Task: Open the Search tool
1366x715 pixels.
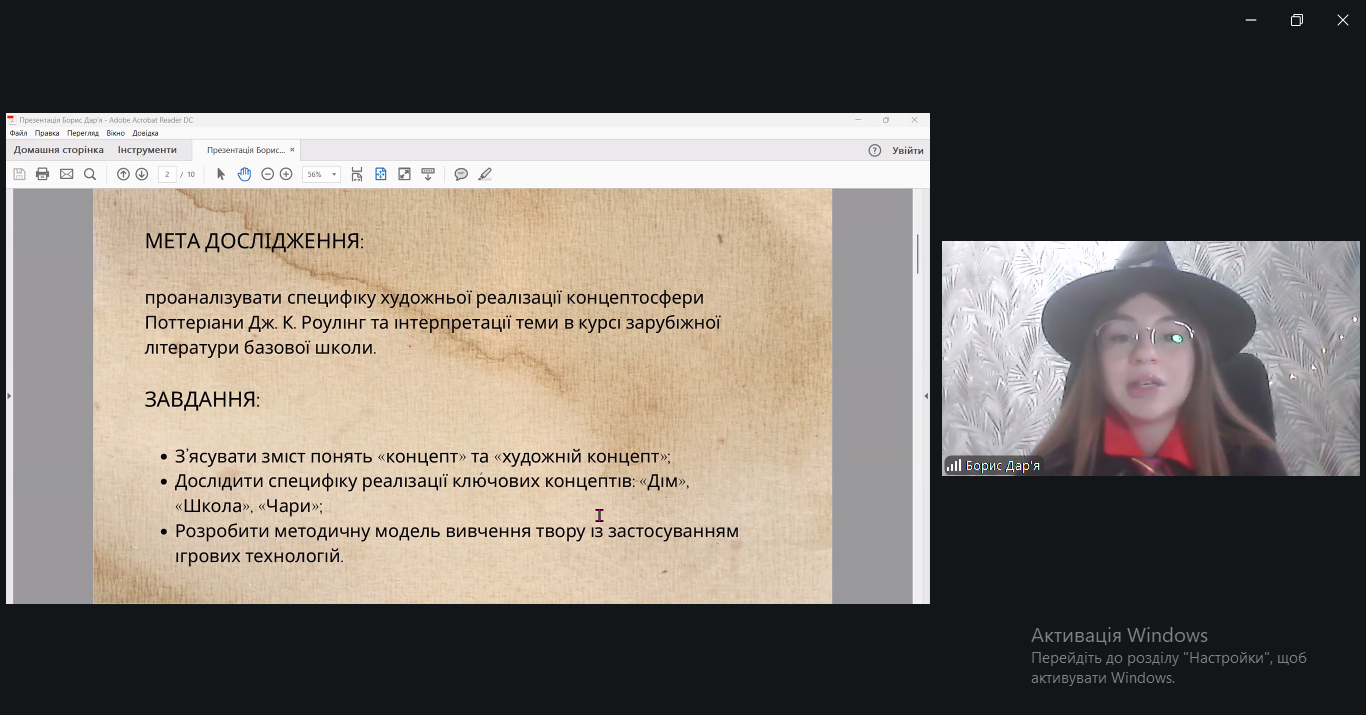Action: click(x=90, y=173)
